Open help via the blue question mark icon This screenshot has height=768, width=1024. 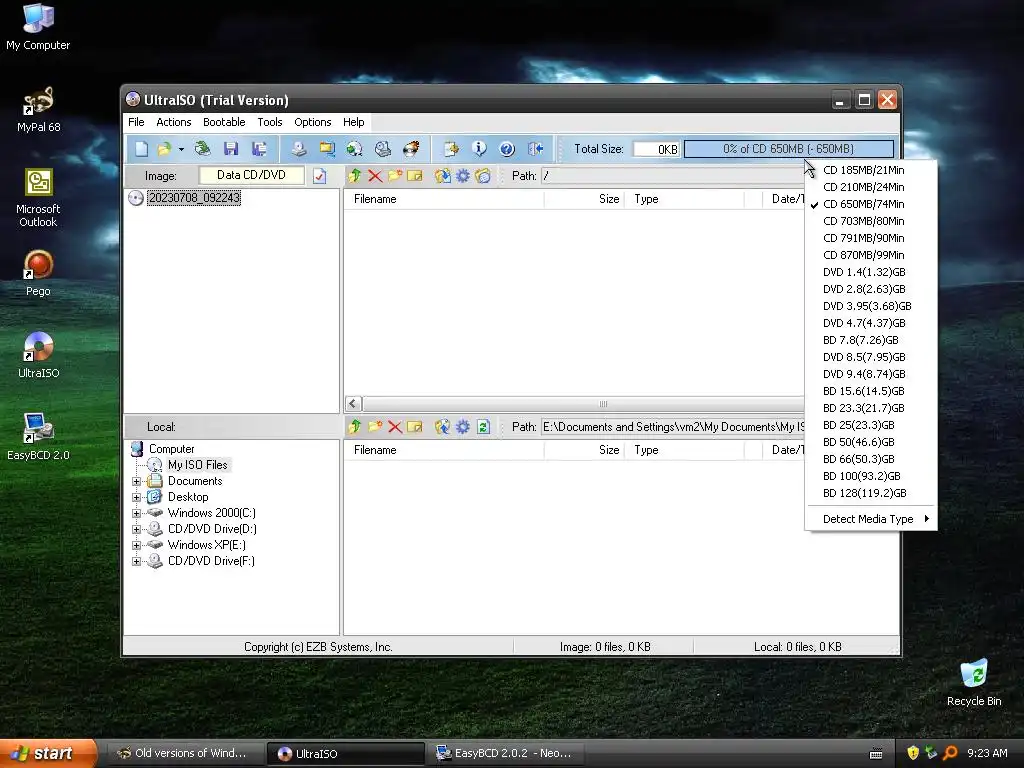click(x=507, y=149)
